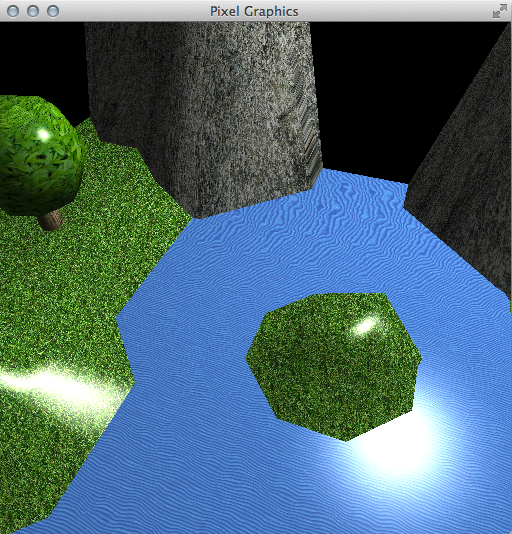Click the leftmost window close button
Viewport: 512px width, 534px height.
(x=13, y=11)
